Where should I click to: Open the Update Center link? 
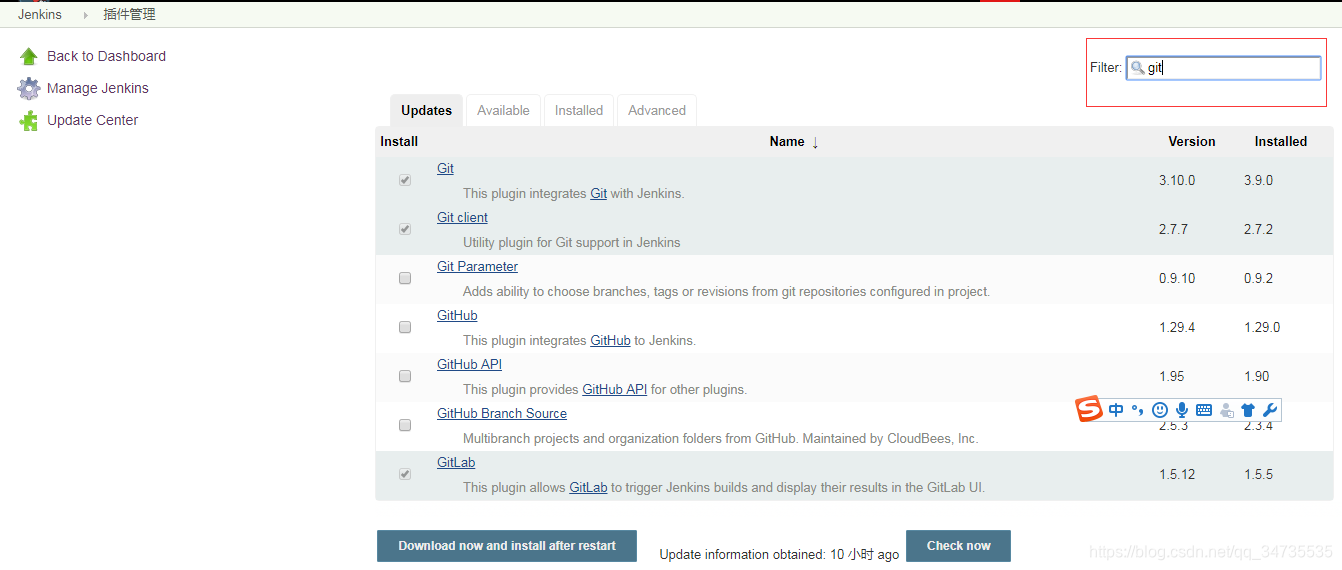92,120
